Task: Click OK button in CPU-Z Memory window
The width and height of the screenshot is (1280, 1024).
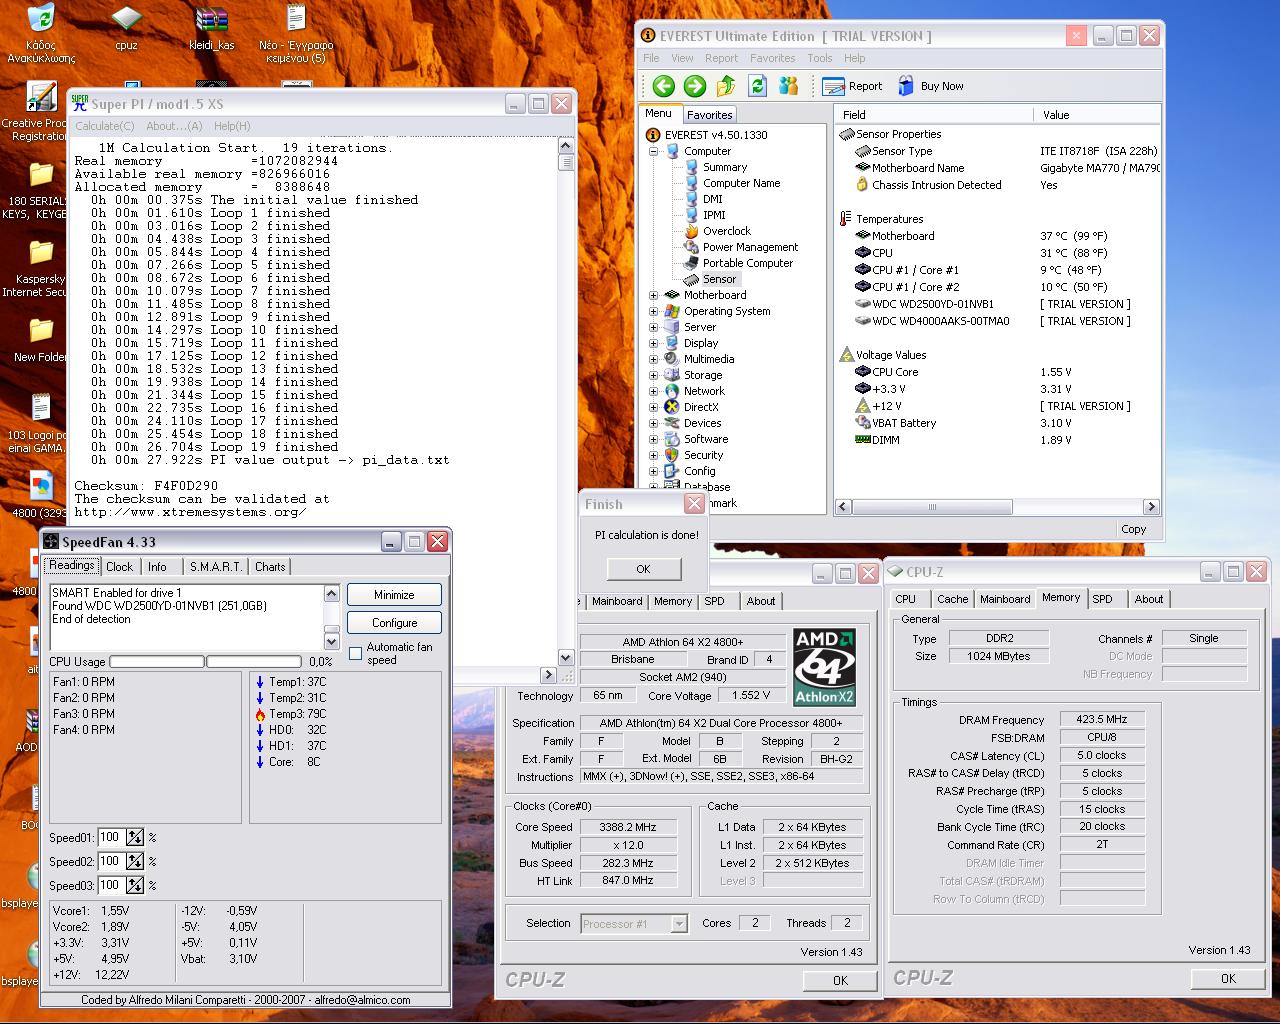Action: (x=1228, y=979)
